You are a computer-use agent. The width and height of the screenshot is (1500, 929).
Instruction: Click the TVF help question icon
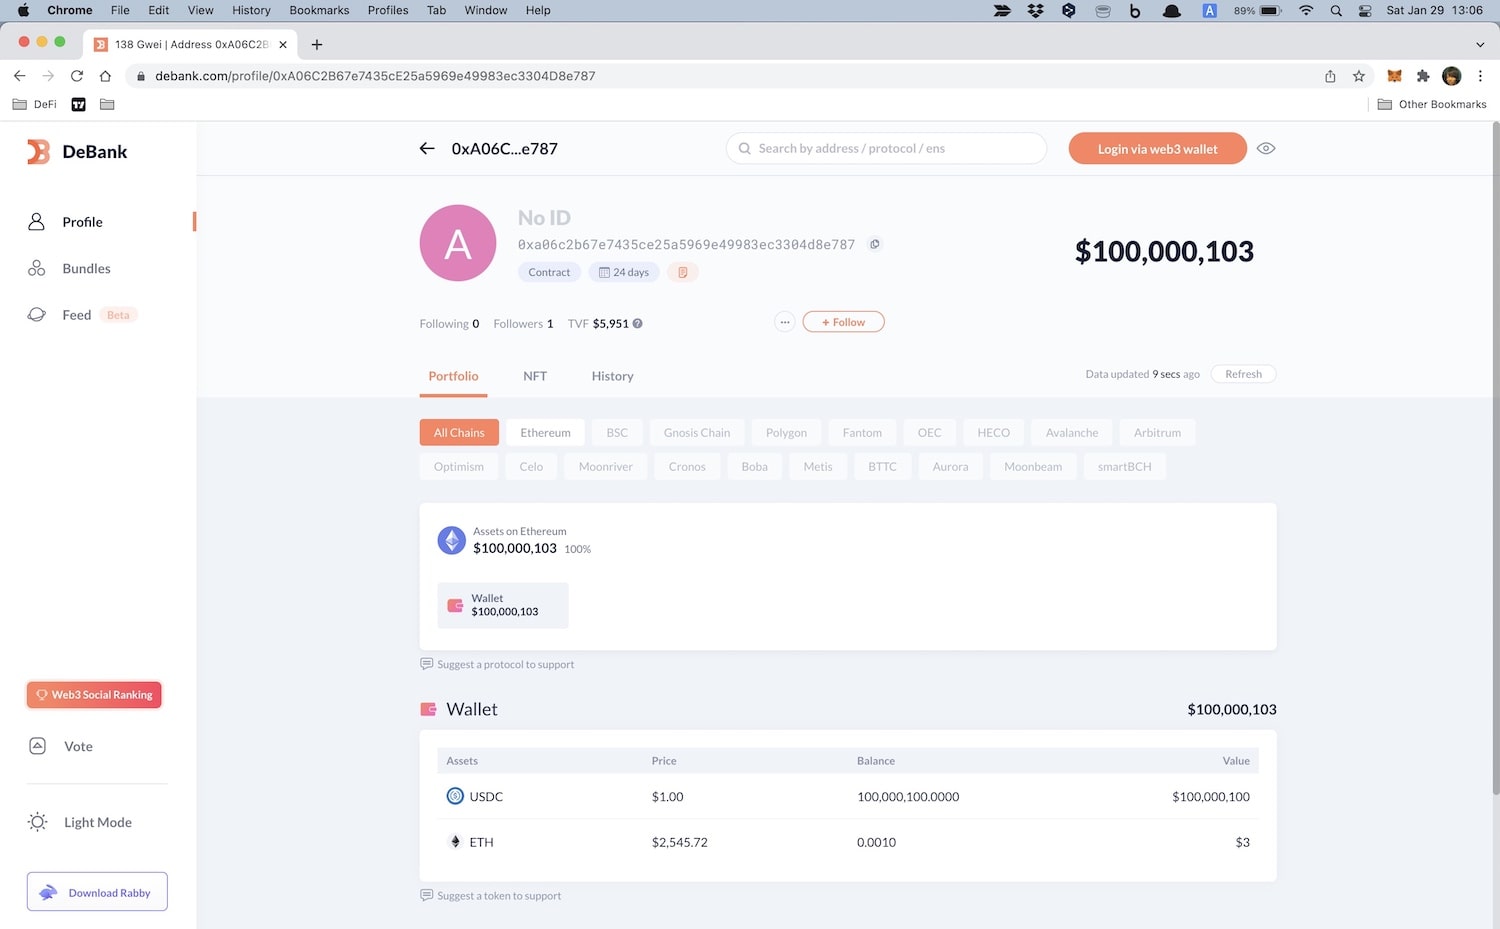coord(637,323)
